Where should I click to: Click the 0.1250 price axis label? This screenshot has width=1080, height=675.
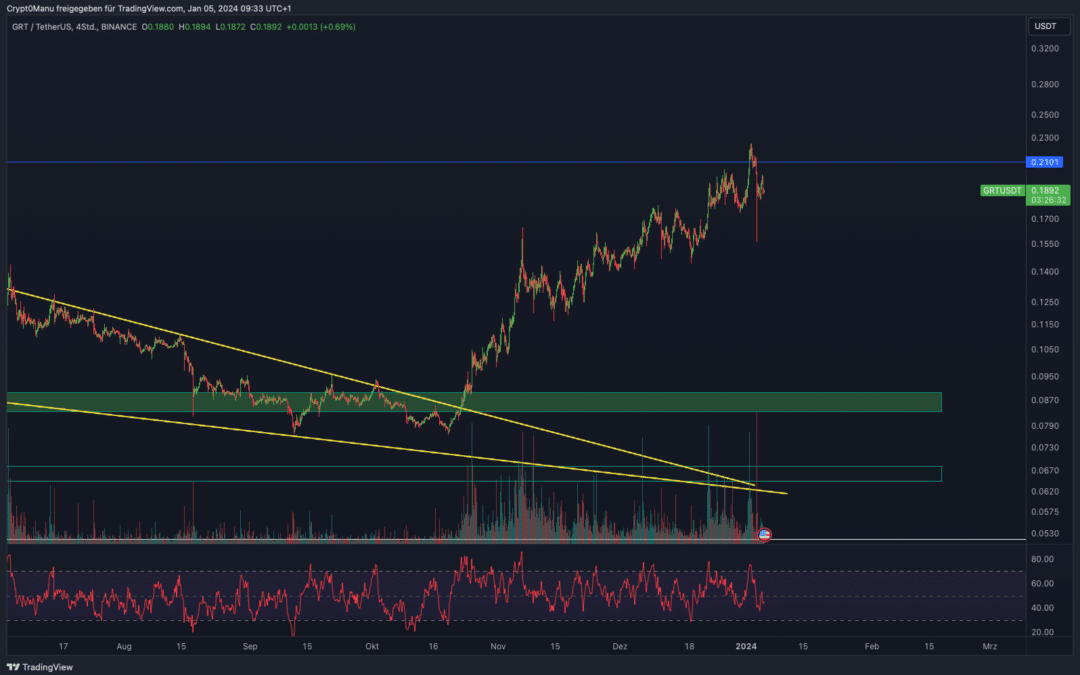pos(1045,302)
